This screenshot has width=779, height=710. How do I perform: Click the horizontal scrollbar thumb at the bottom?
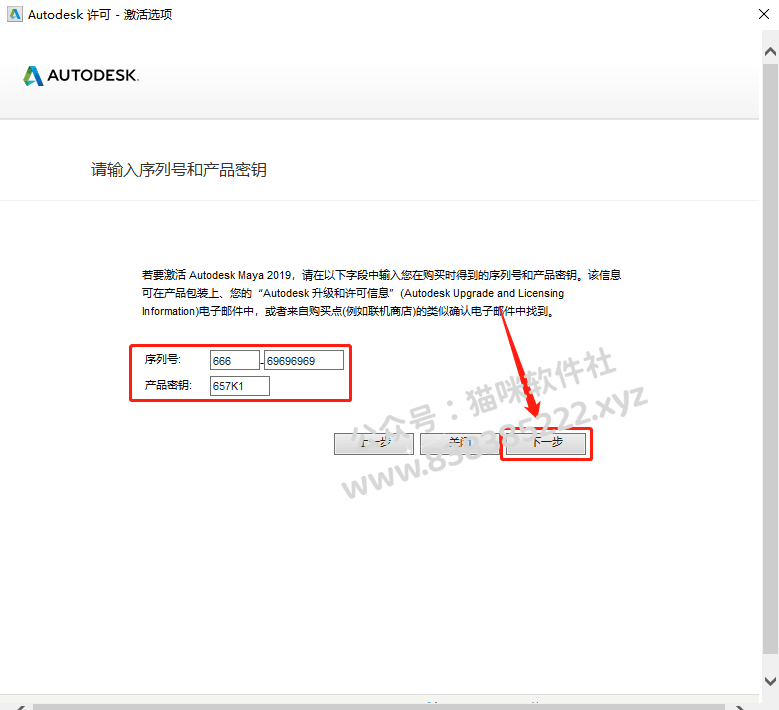pyautogui.click(x=379, y=707)
